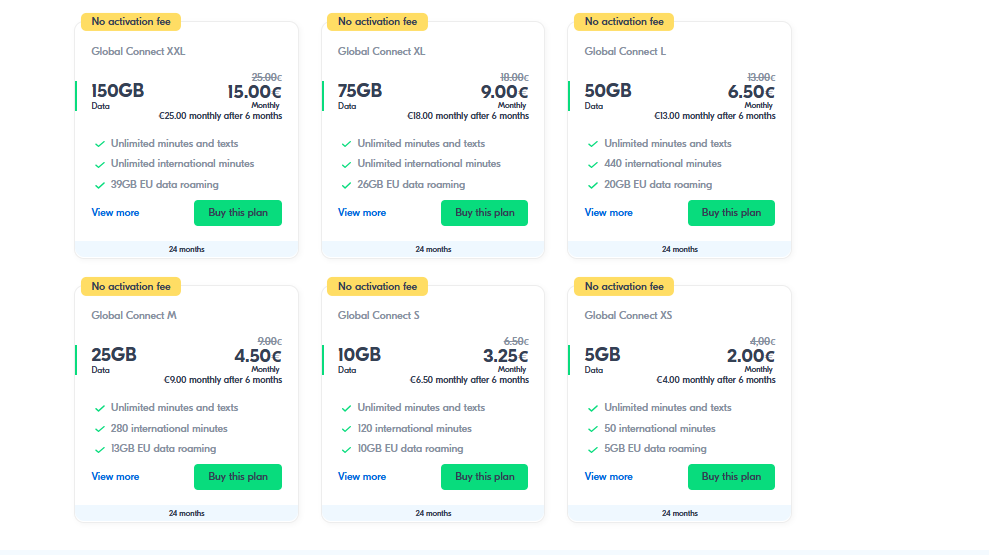Buy the Global Connect XL plan
The width and height of the screenshot is (989, 555).
pos(484,213)
